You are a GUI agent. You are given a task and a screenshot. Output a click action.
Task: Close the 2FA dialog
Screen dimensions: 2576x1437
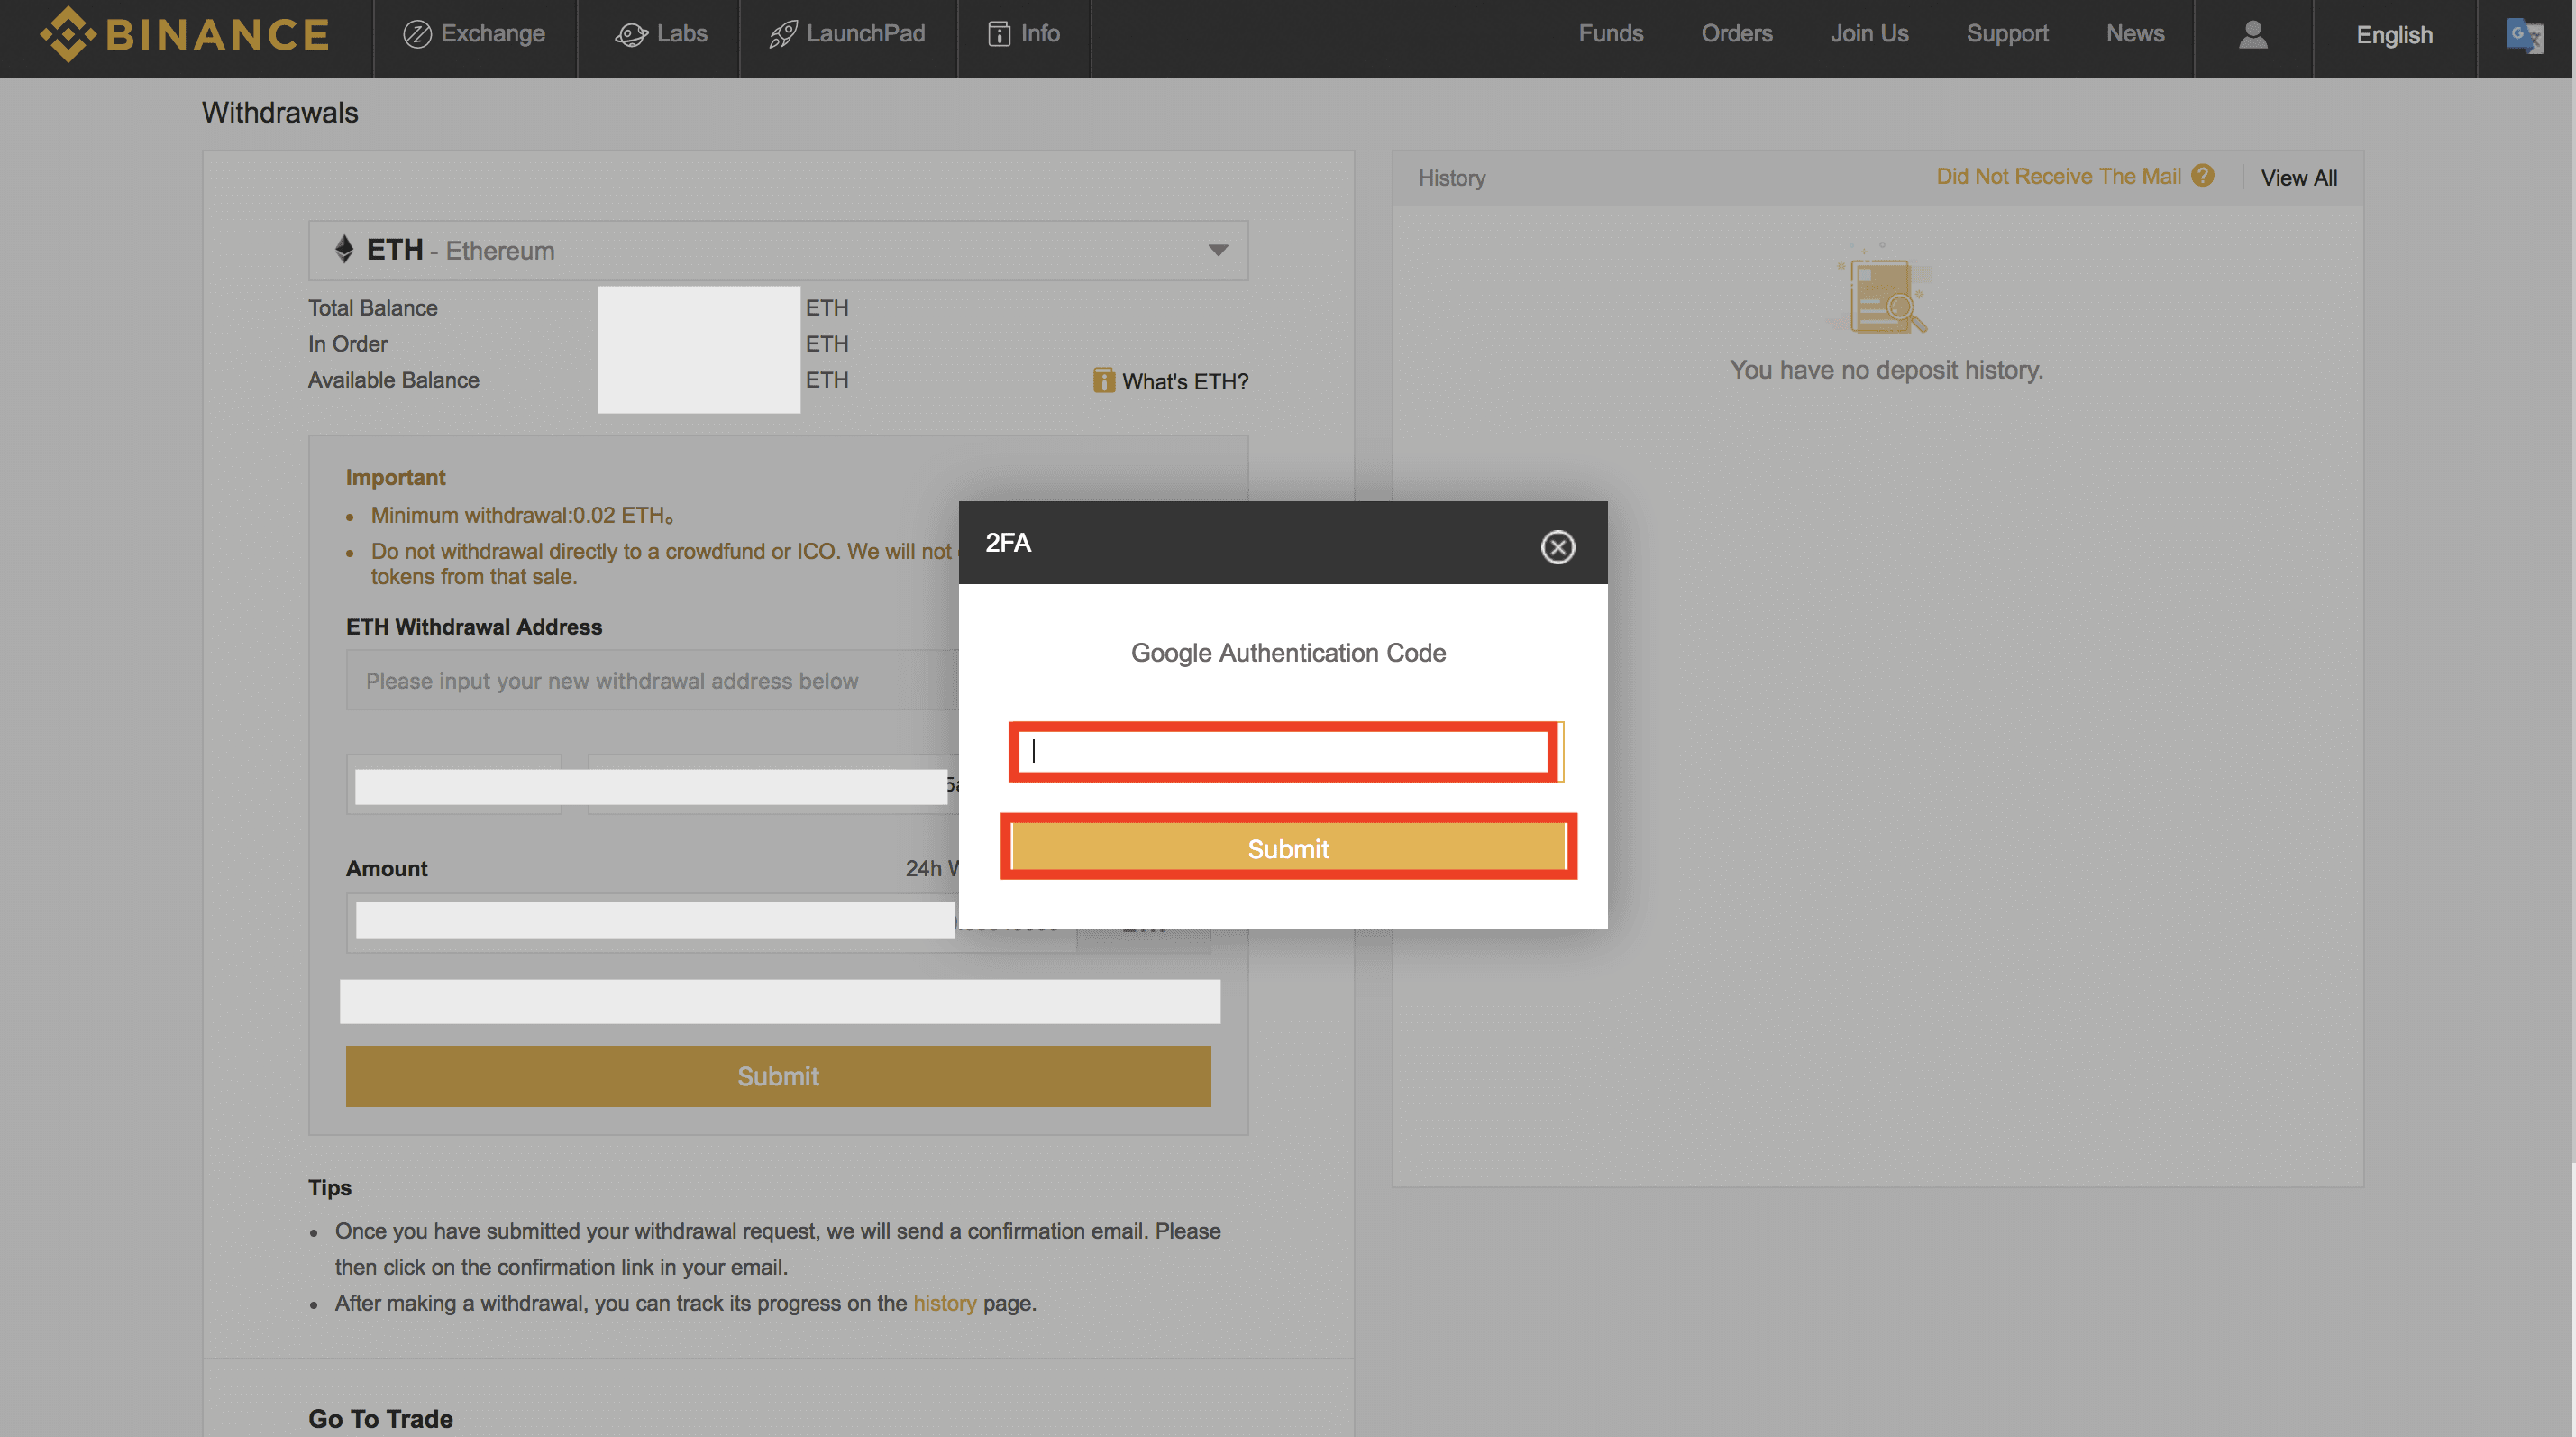[1557, 547]
